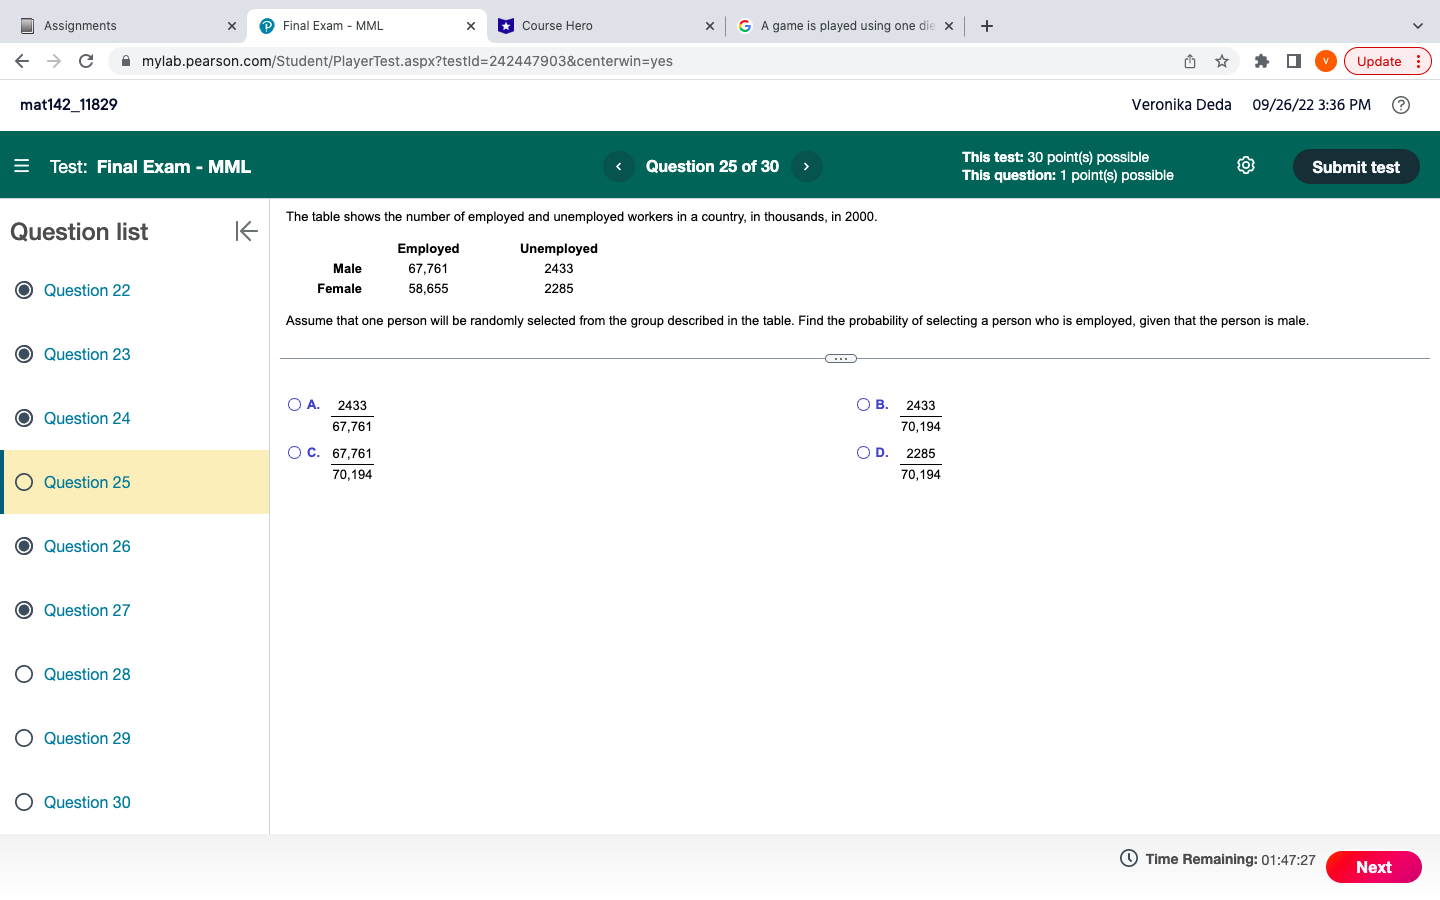Click the 58,655 employed female cell
The image size is (1440, 900).
pyautogui.click(x=428, y=288)
